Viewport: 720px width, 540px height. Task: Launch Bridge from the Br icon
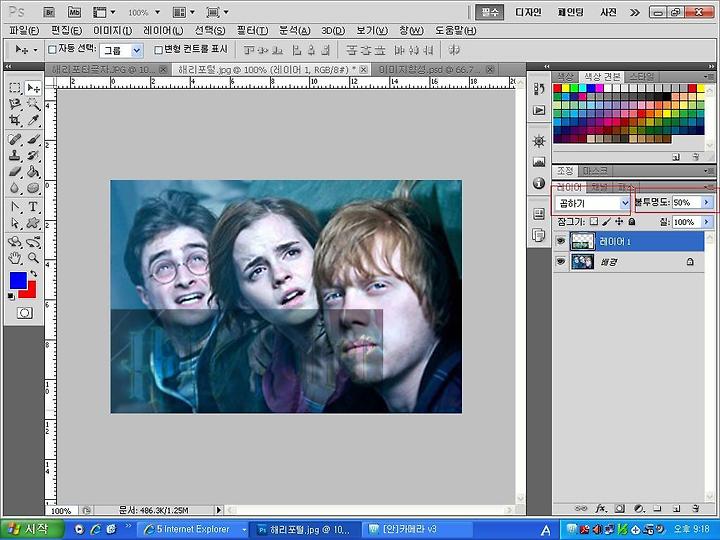point(49,12)
